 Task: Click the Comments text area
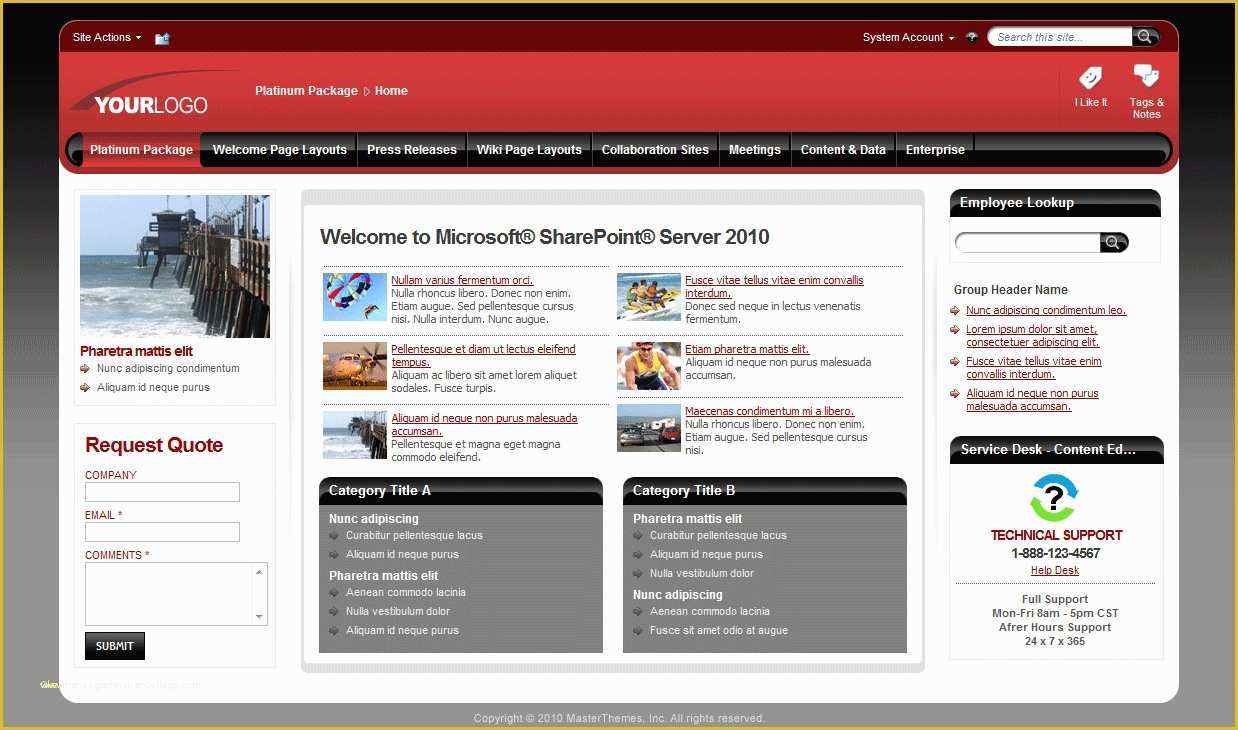(169, 594)
